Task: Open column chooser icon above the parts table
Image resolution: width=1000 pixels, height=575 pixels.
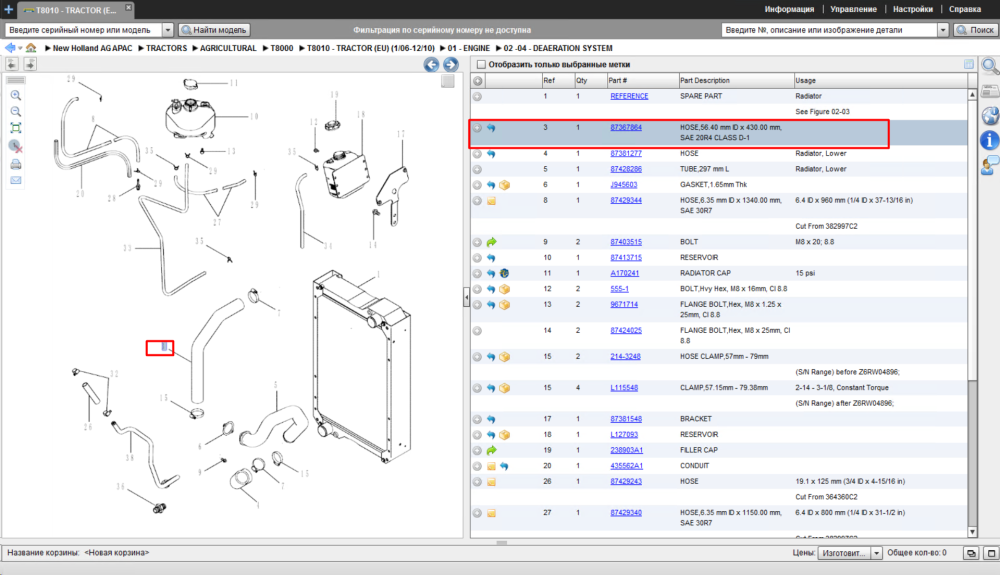Action: 969,64
